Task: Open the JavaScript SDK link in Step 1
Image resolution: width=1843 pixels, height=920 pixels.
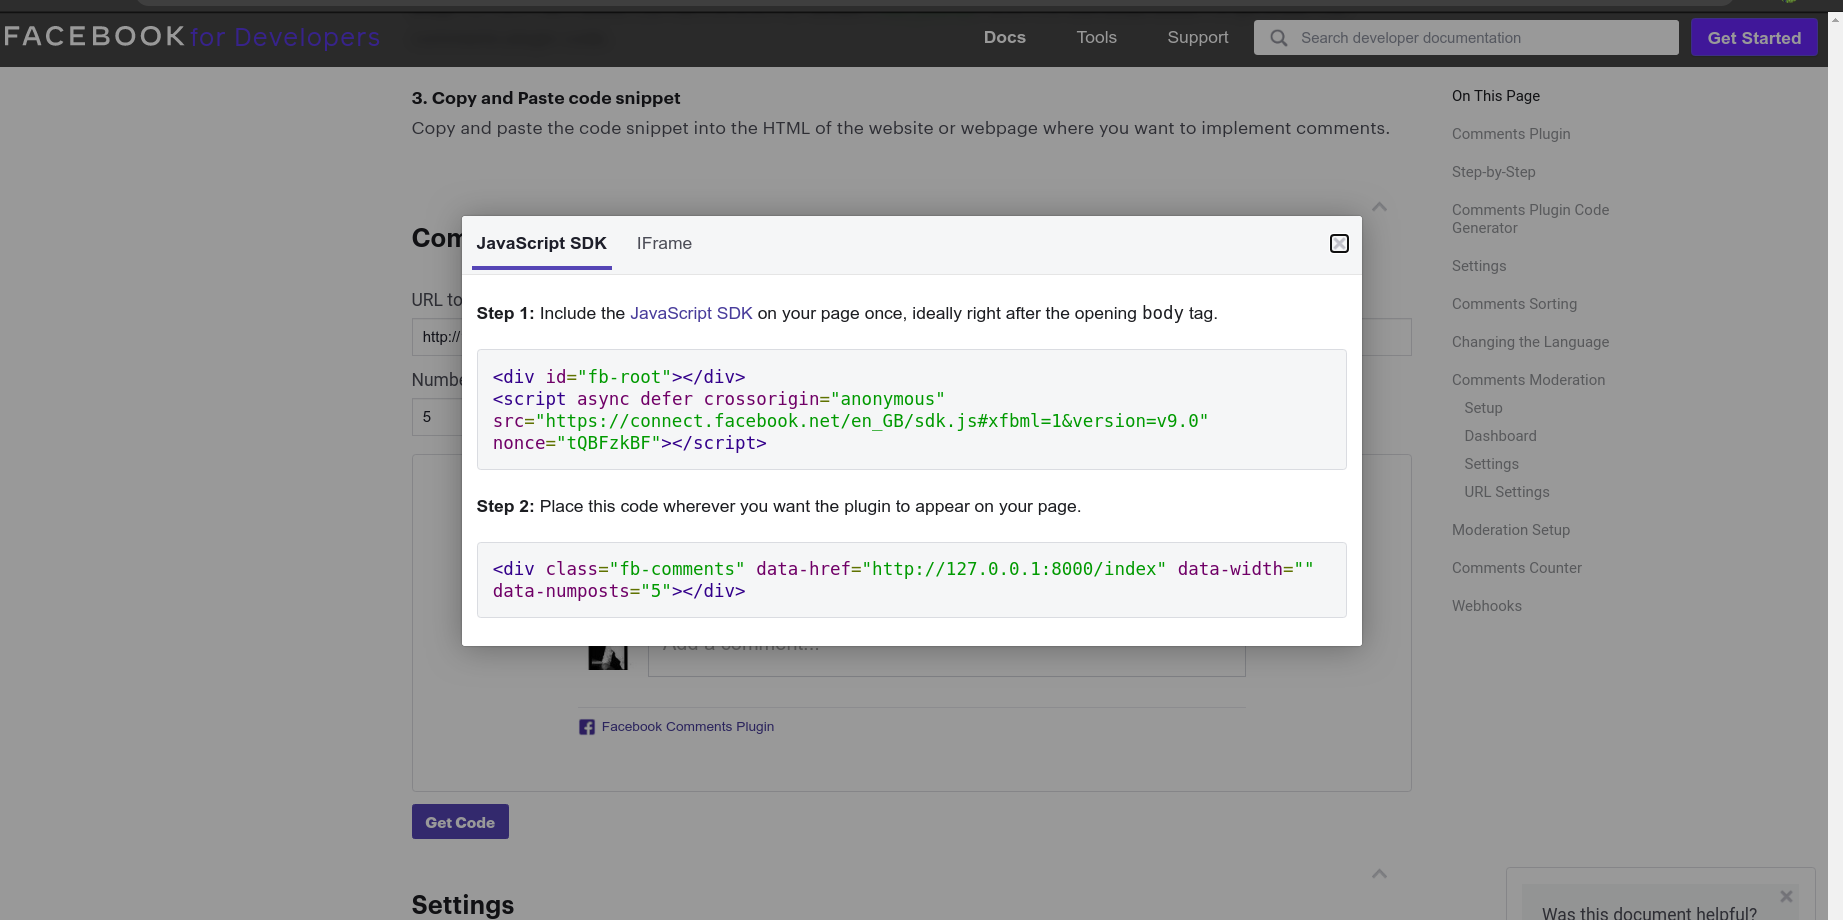Action: pos(691,313)
